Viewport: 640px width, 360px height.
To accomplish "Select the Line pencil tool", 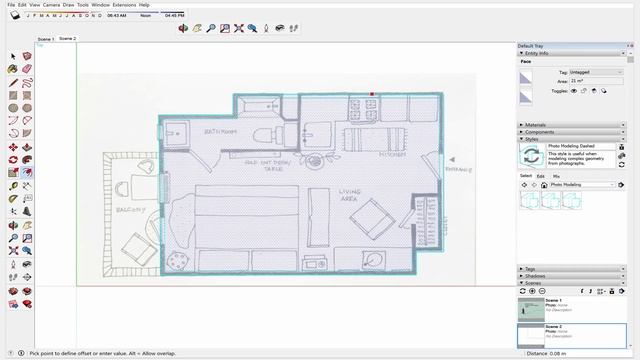I will coord(13,83).
